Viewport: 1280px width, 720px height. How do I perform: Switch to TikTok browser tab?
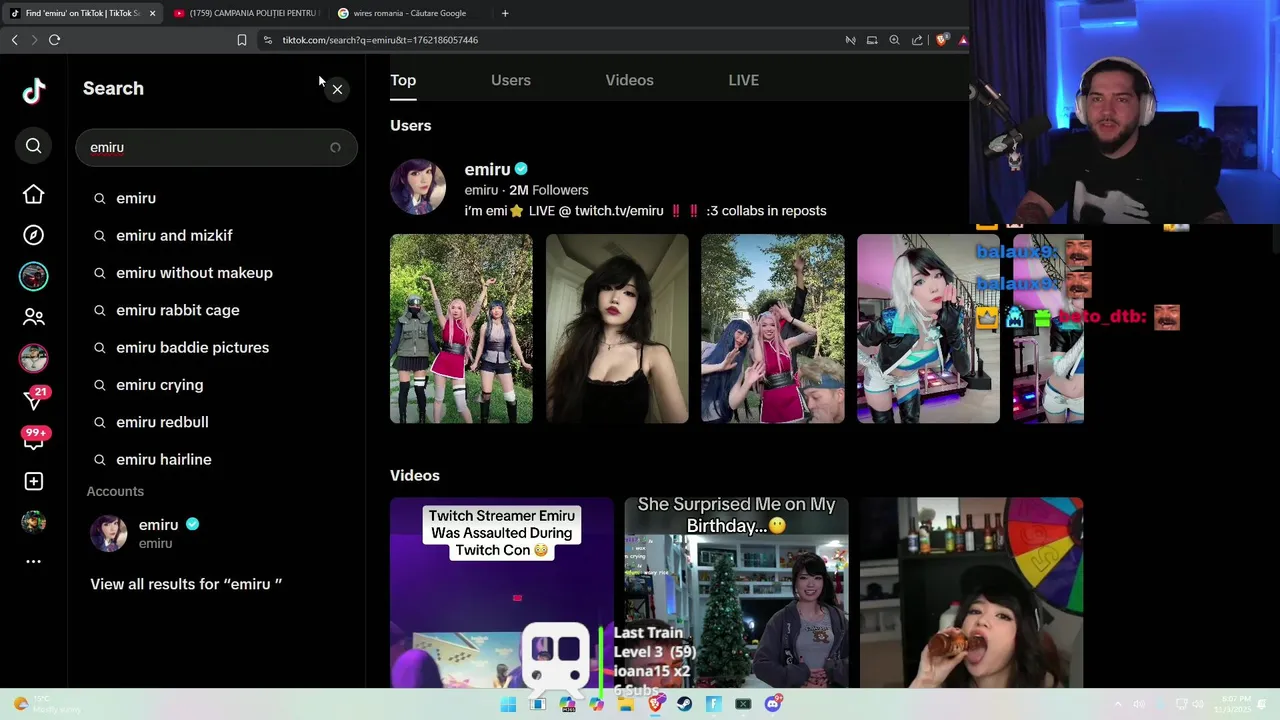(x=82, y=13)
